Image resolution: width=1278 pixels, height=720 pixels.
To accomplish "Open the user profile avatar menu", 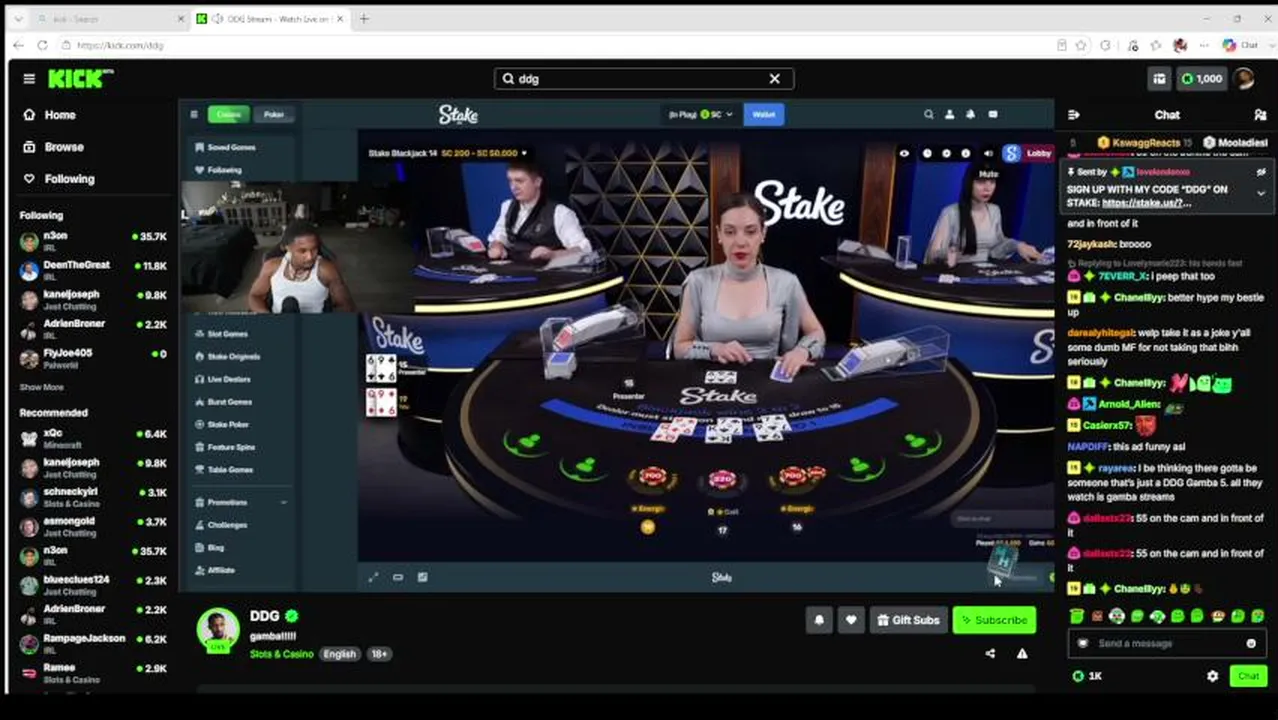I will [1244, 79].
